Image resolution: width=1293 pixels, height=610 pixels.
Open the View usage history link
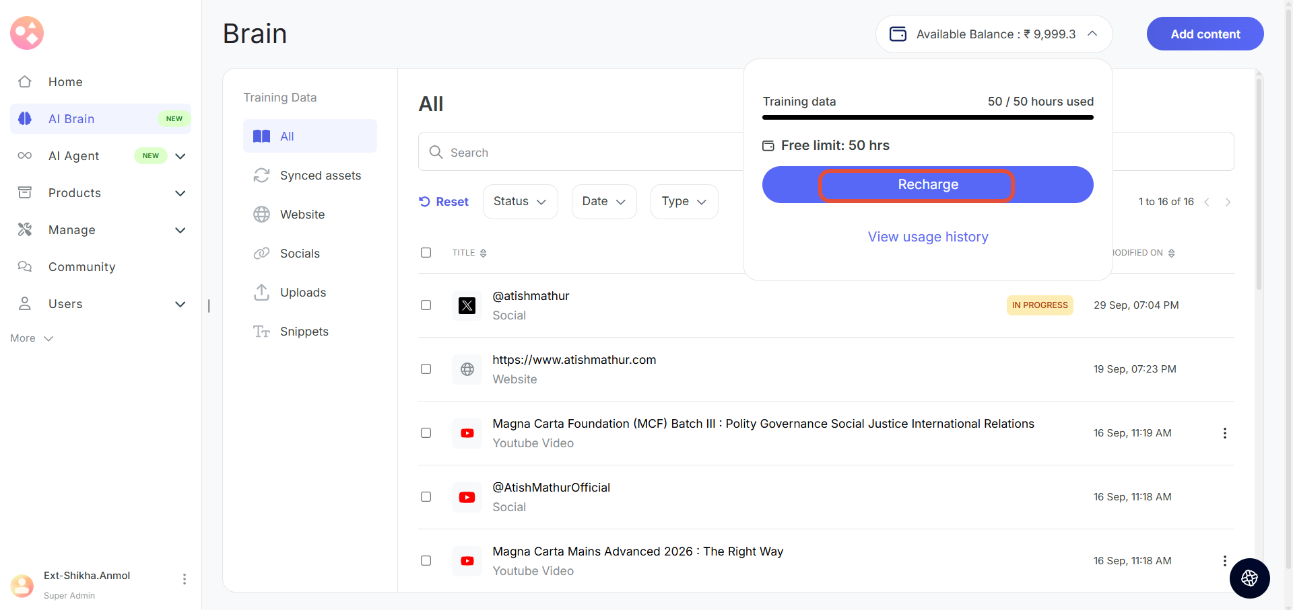[x=927, y=237]
